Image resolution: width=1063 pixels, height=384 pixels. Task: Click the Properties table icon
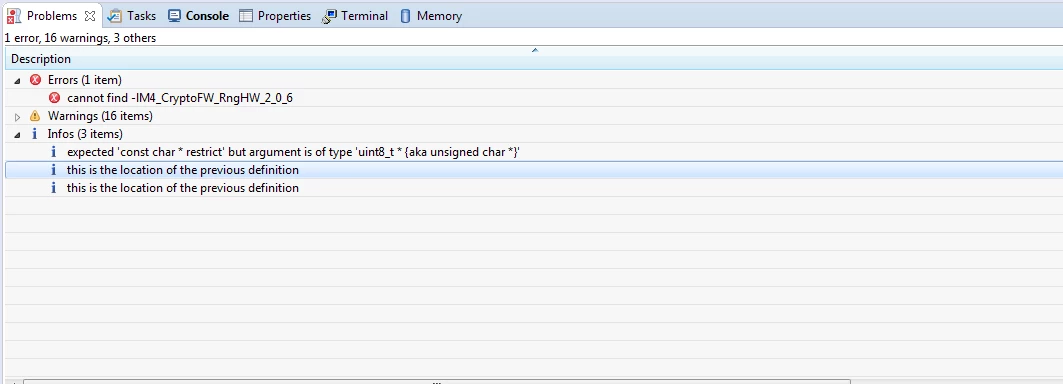click(x=246, y=16)
